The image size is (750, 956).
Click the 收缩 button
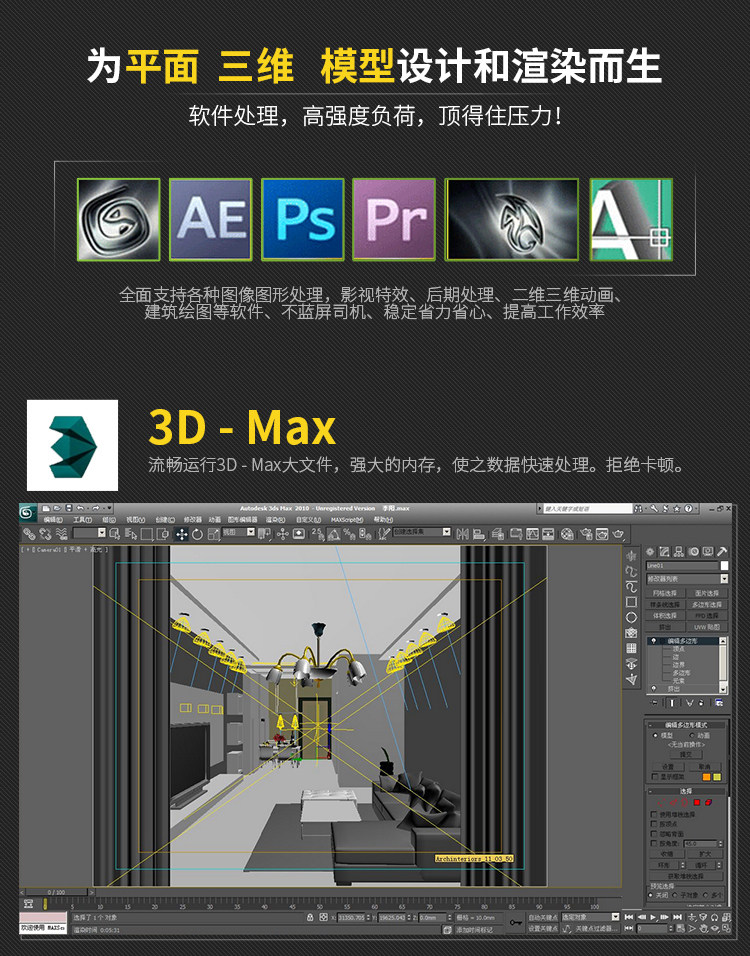click(666, 854)
